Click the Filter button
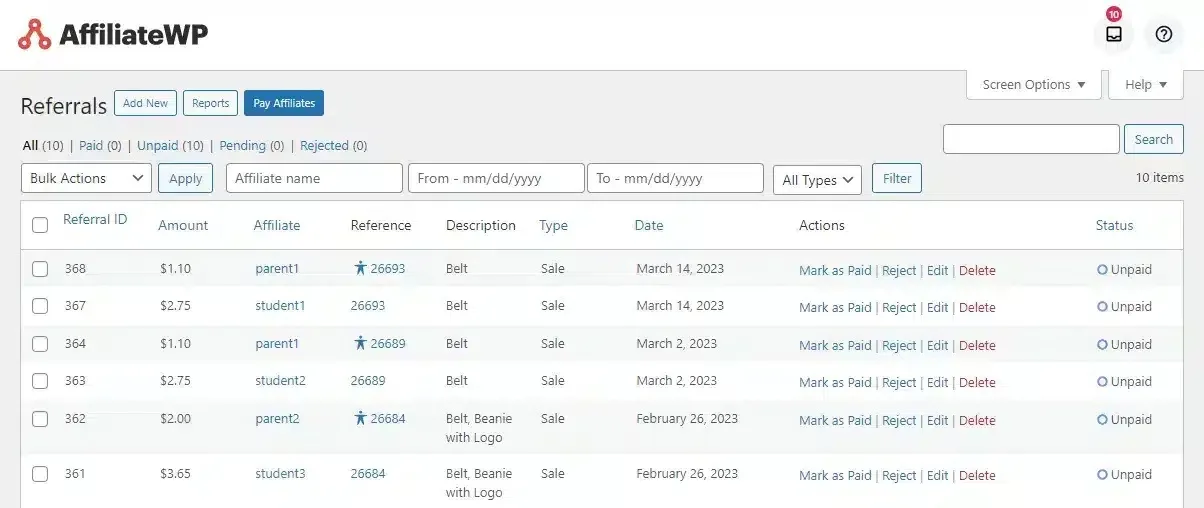 [x=897, y=178]
